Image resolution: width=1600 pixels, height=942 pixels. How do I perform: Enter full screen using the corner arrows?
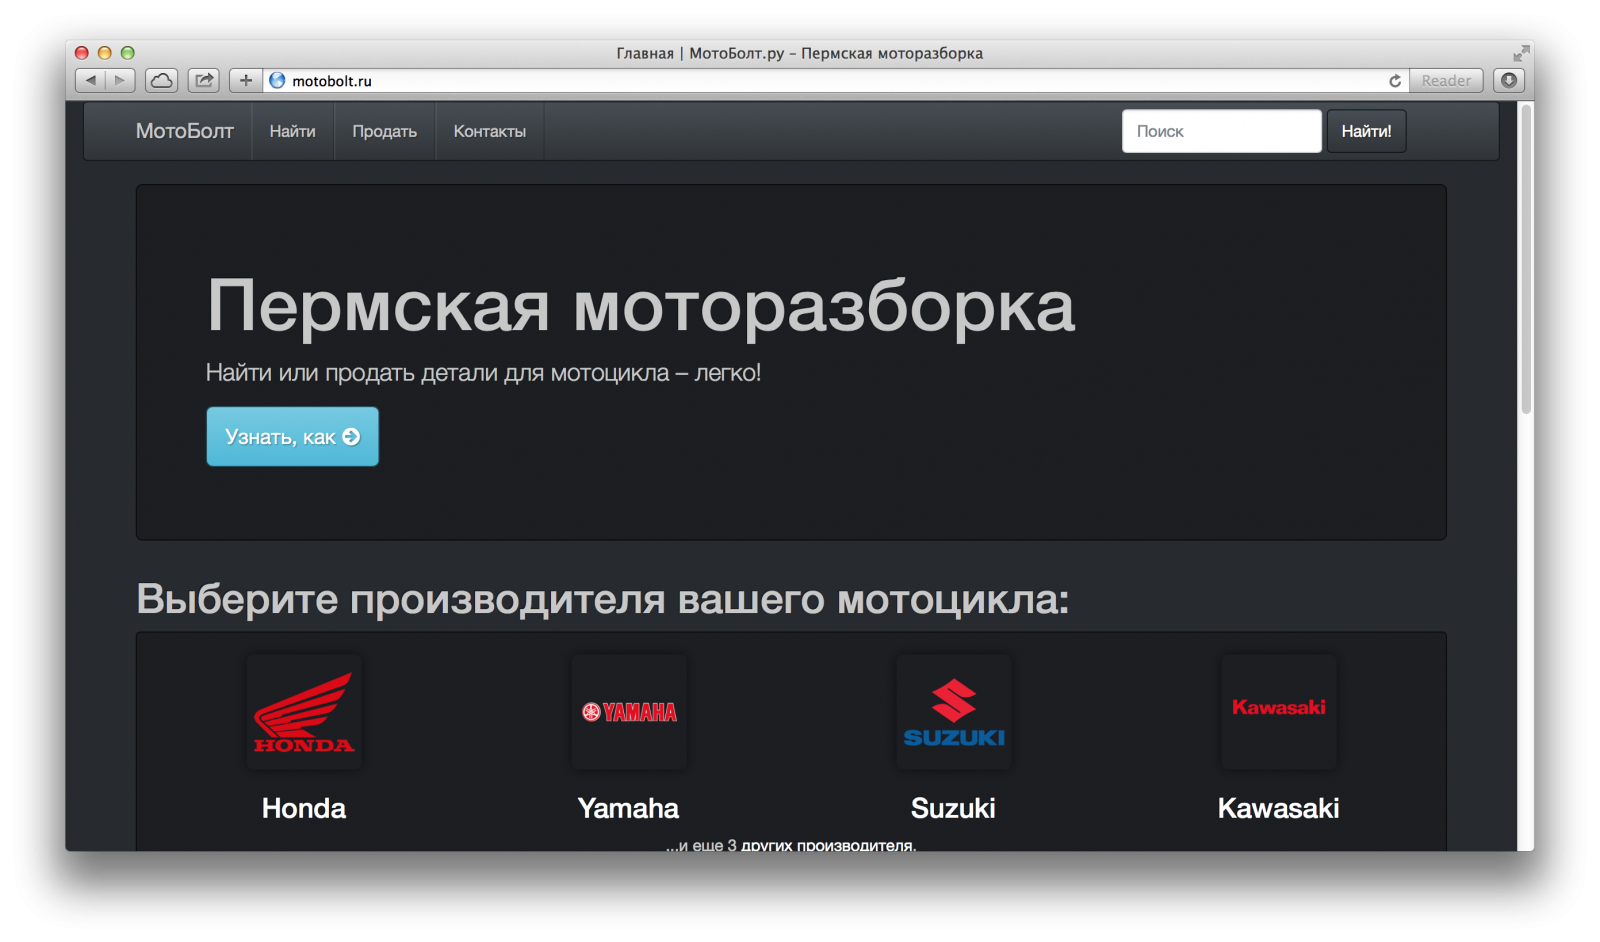pos(1521,53)
